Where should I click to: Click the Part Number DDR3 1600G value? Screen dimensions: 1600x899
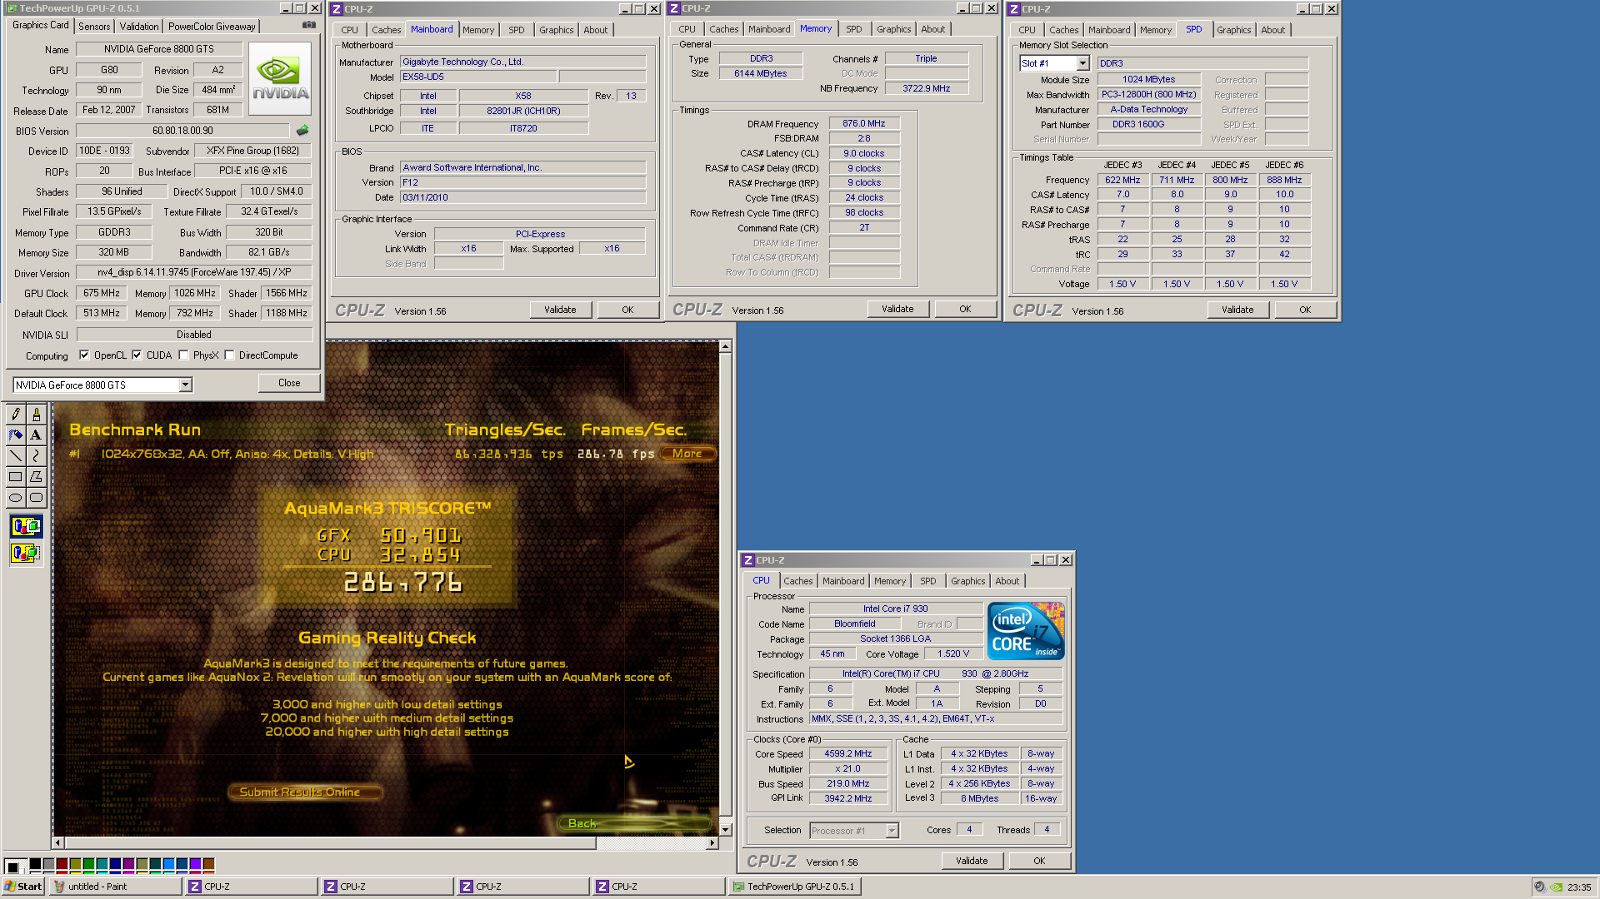[x=1149, y=125]
